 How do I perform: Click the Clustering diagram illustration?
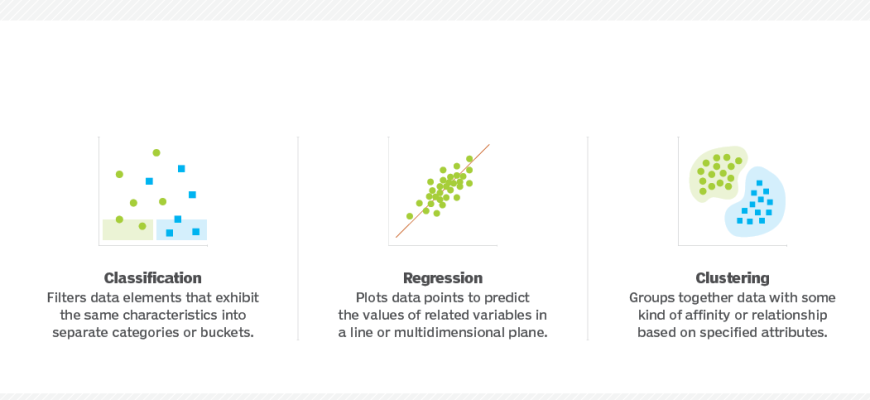pyautogui.click(x=732, y=190)
